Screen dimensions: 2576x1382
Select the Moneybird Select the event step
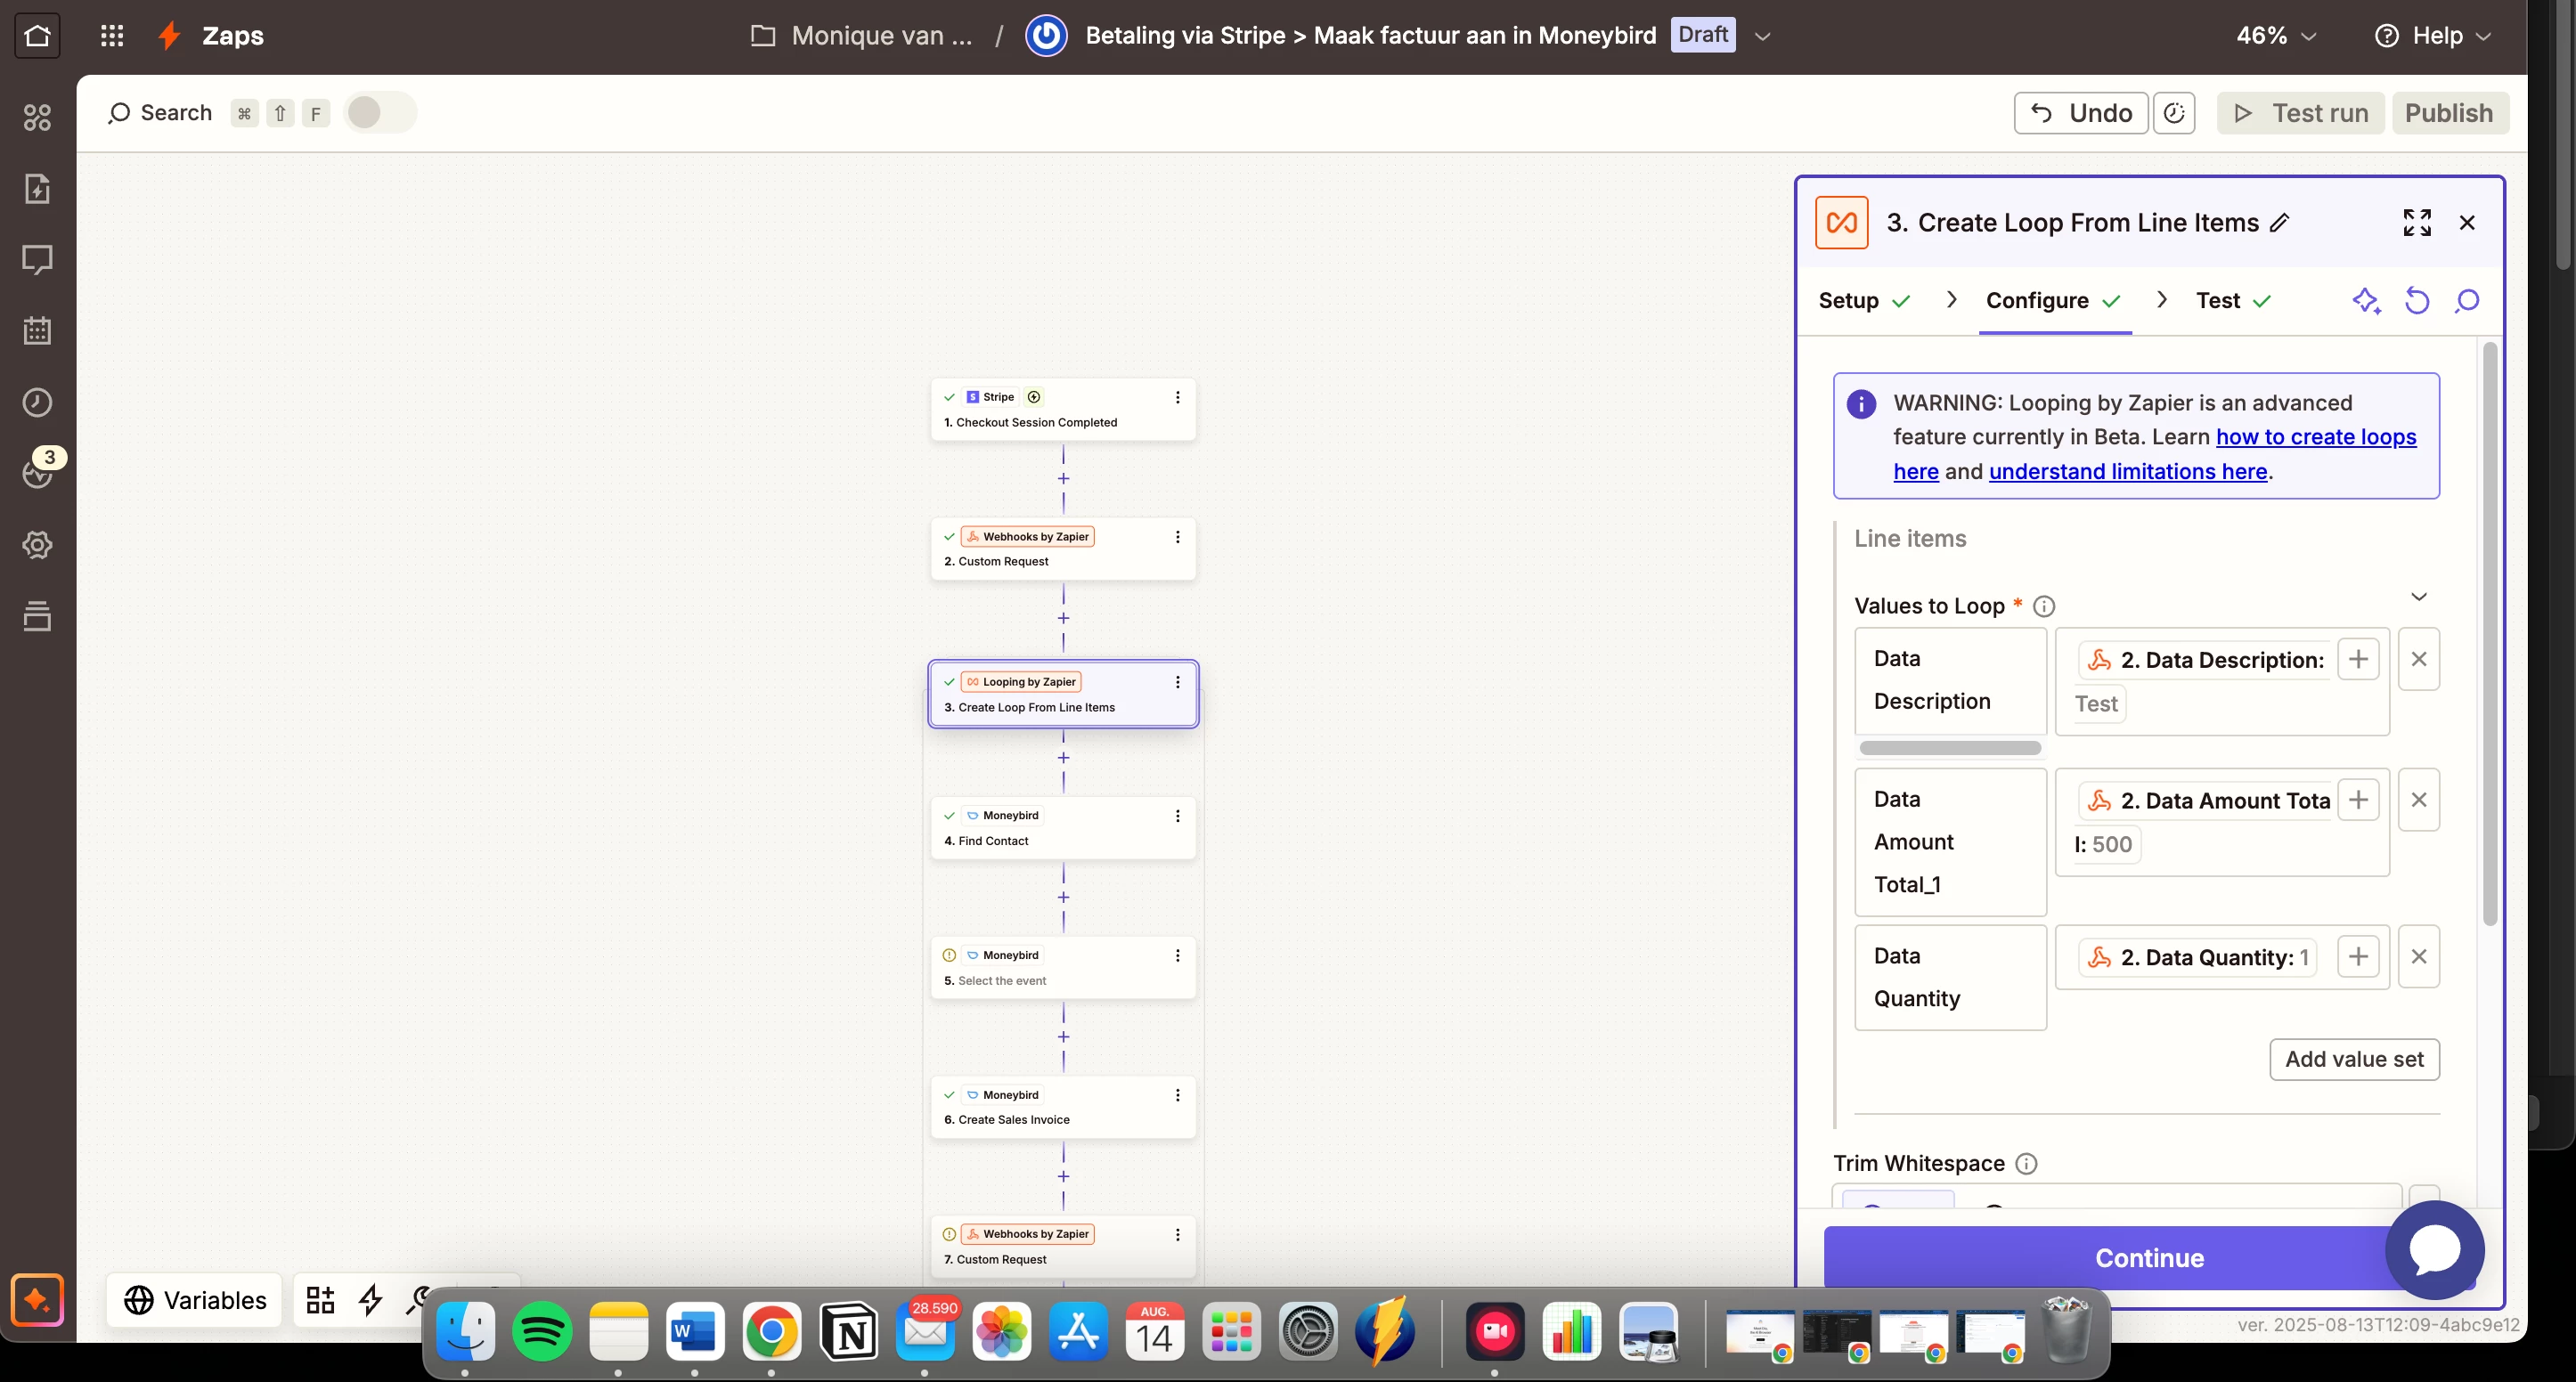click(x=1063, y=968)
